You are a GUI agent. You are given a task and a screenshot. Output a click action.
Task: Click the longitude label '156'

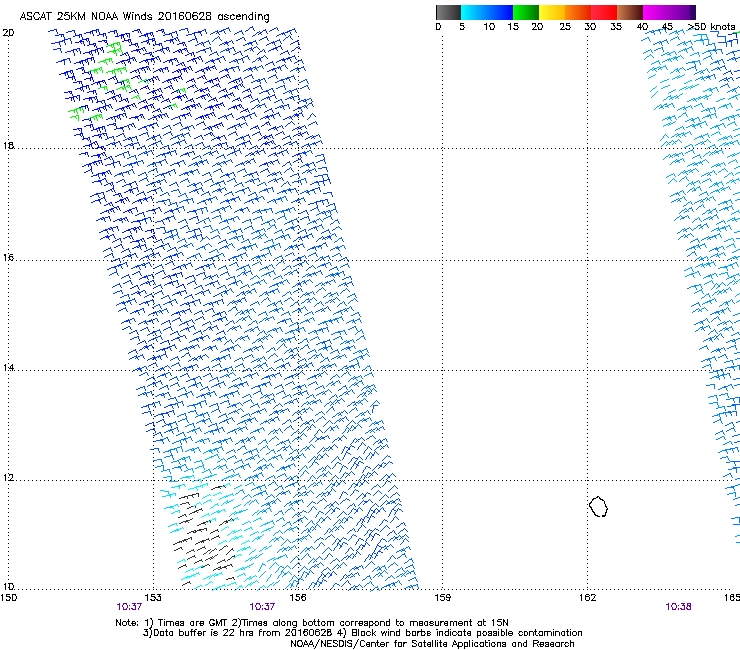click(x=298, y=598)
